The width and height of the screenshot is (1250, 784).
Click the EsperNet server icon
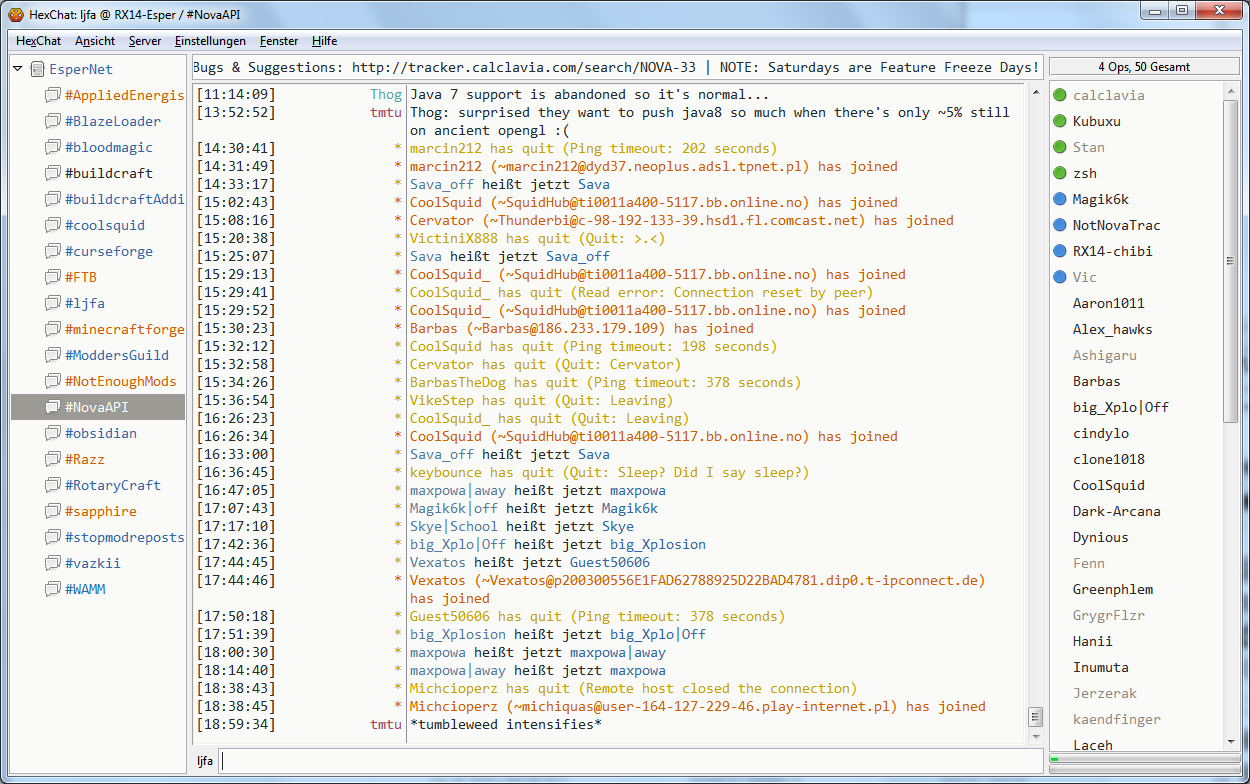[38, 69]
